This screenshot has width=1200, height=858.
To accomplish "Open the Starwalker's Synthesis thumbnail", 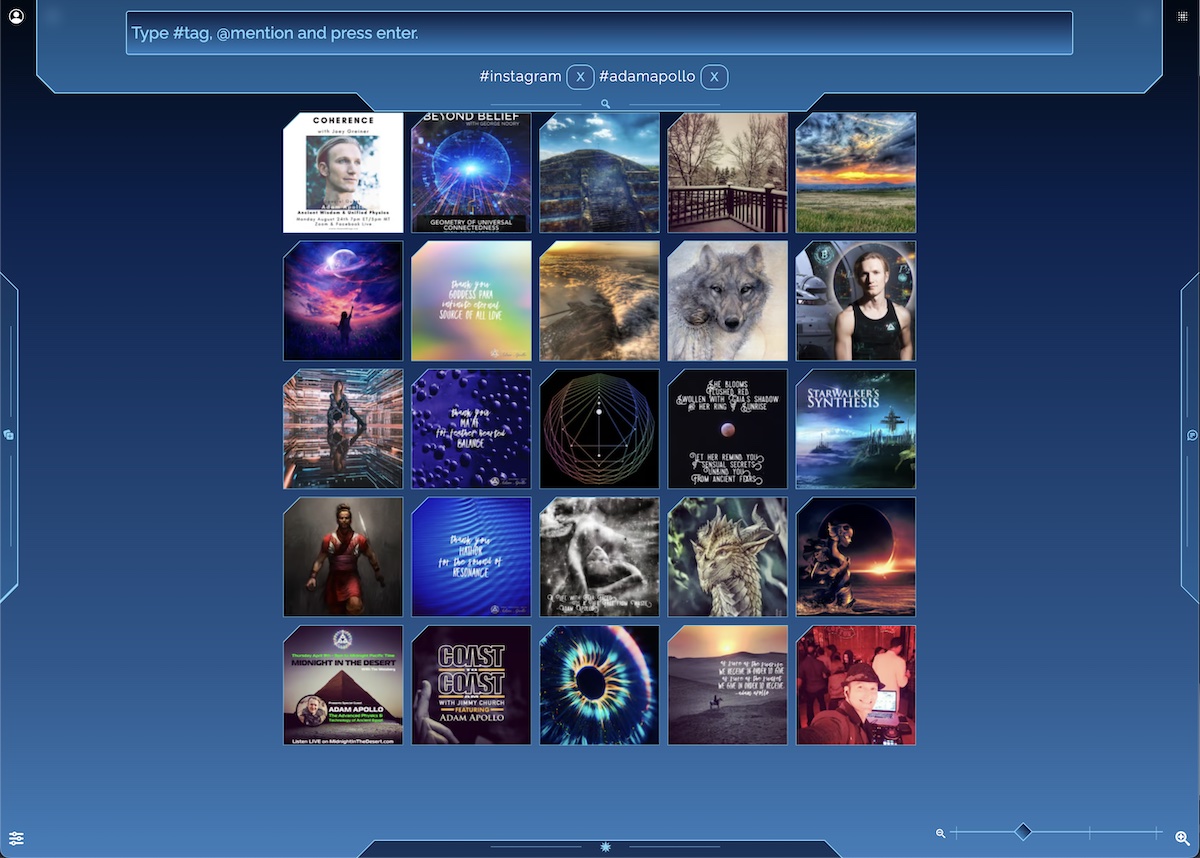I will (x=855, y=428).
